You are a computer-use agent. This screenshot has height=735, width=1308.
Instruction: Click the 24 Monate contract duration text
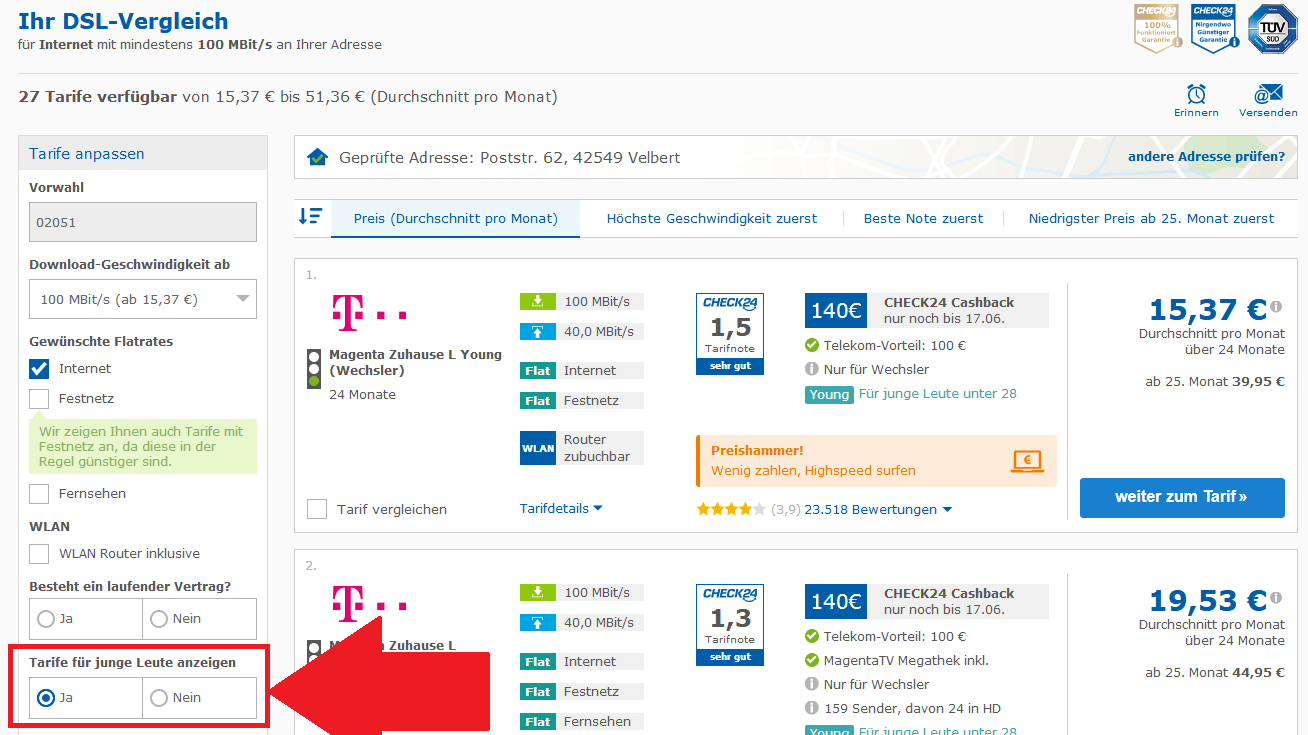click(x=362, y=394)
